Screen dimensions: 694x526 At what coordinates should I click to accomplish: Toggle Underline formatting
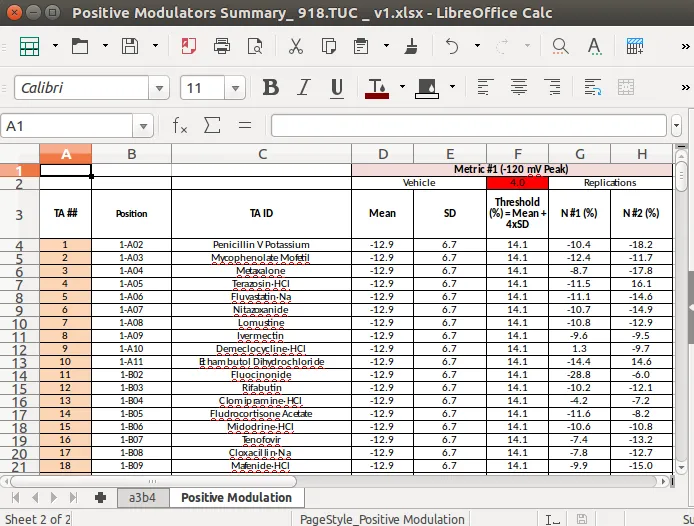coord(337,88)
